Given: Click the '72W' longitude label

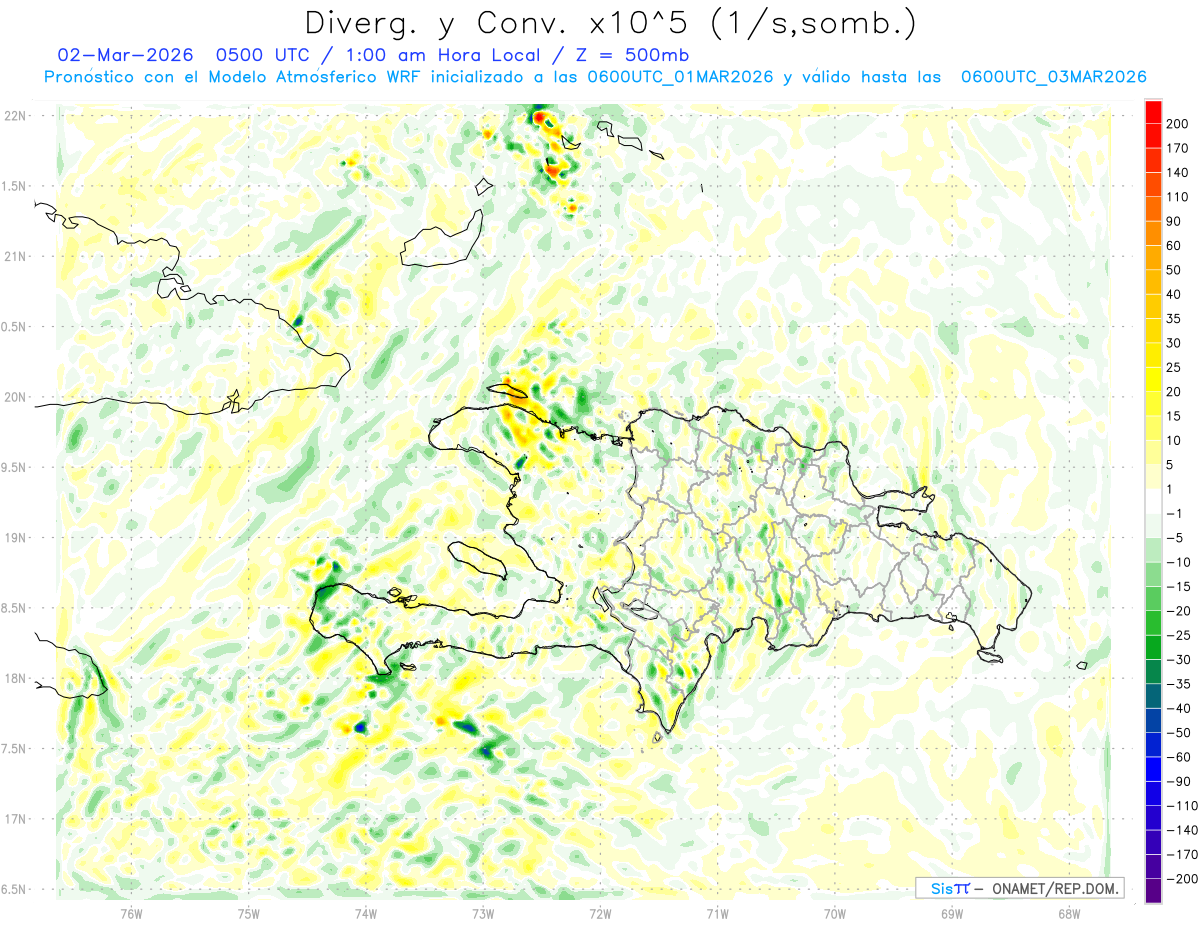Looking at the screenshot, I should [600, 912].
